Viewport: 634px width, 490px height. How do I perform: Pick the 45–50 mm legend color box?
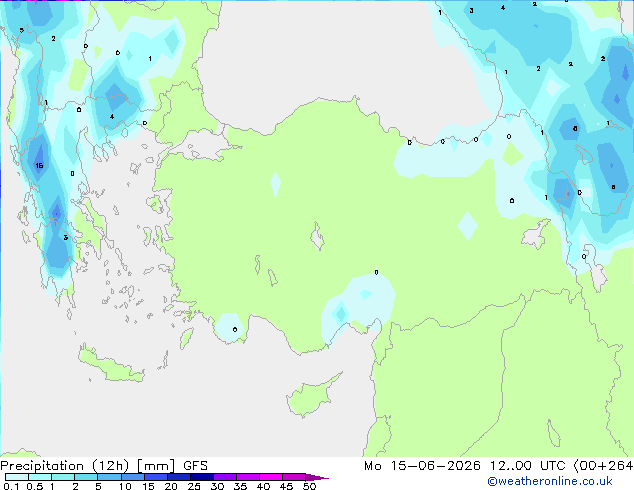294,477
